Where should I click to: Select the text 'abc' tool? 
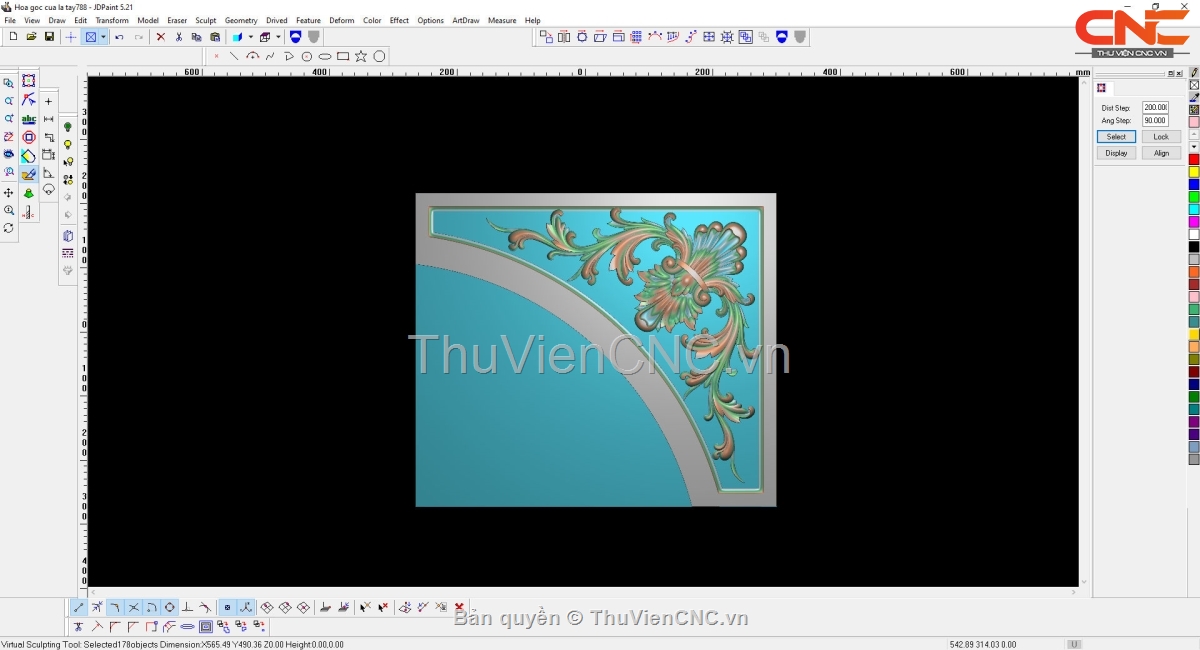click(x=29, y=119)
